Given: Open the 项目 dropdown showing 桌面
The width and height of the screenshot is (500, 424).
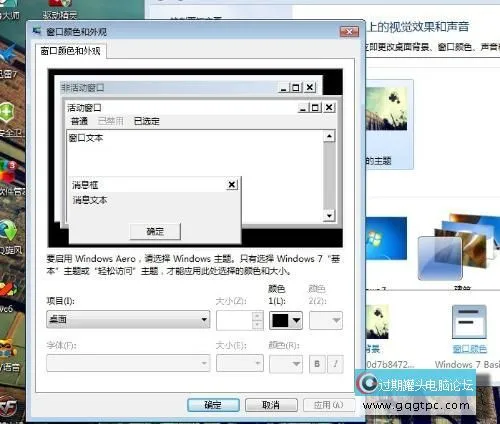Looking at the screenshot, I should [x=128, y=320].
